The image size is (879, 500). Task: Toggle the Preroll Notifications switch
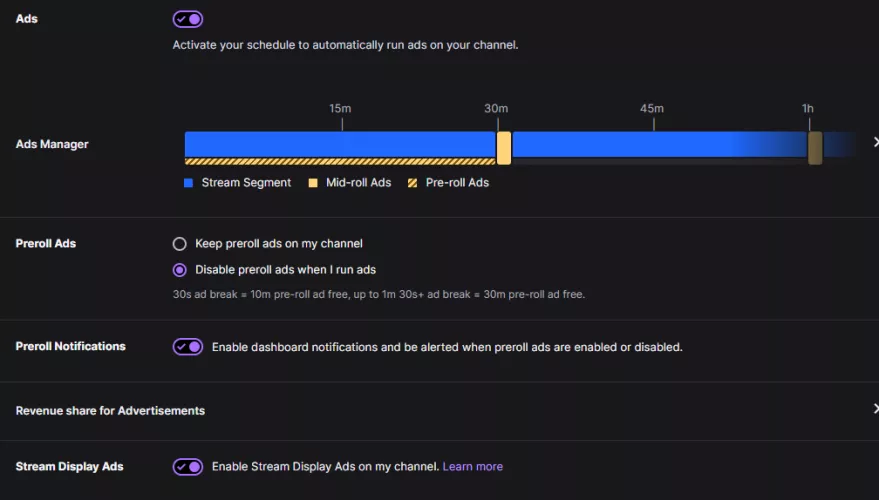point(188,347)
